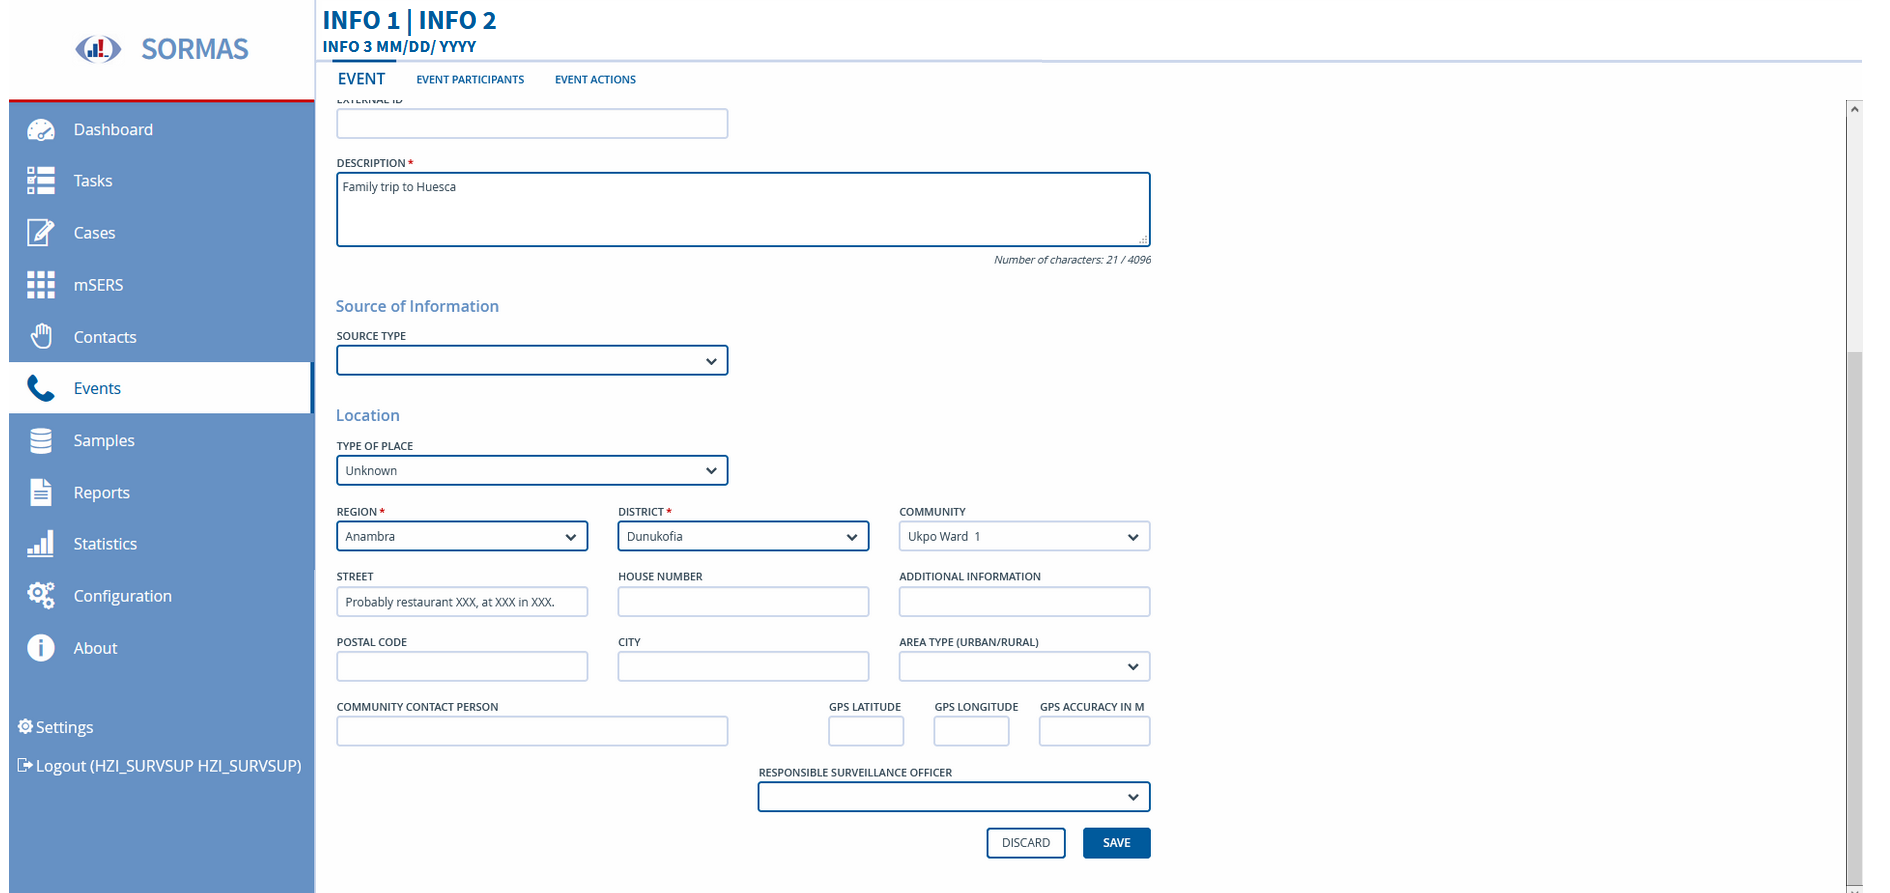
Task: Click the Cases pencil icon
Action: [x=41, y=233]
